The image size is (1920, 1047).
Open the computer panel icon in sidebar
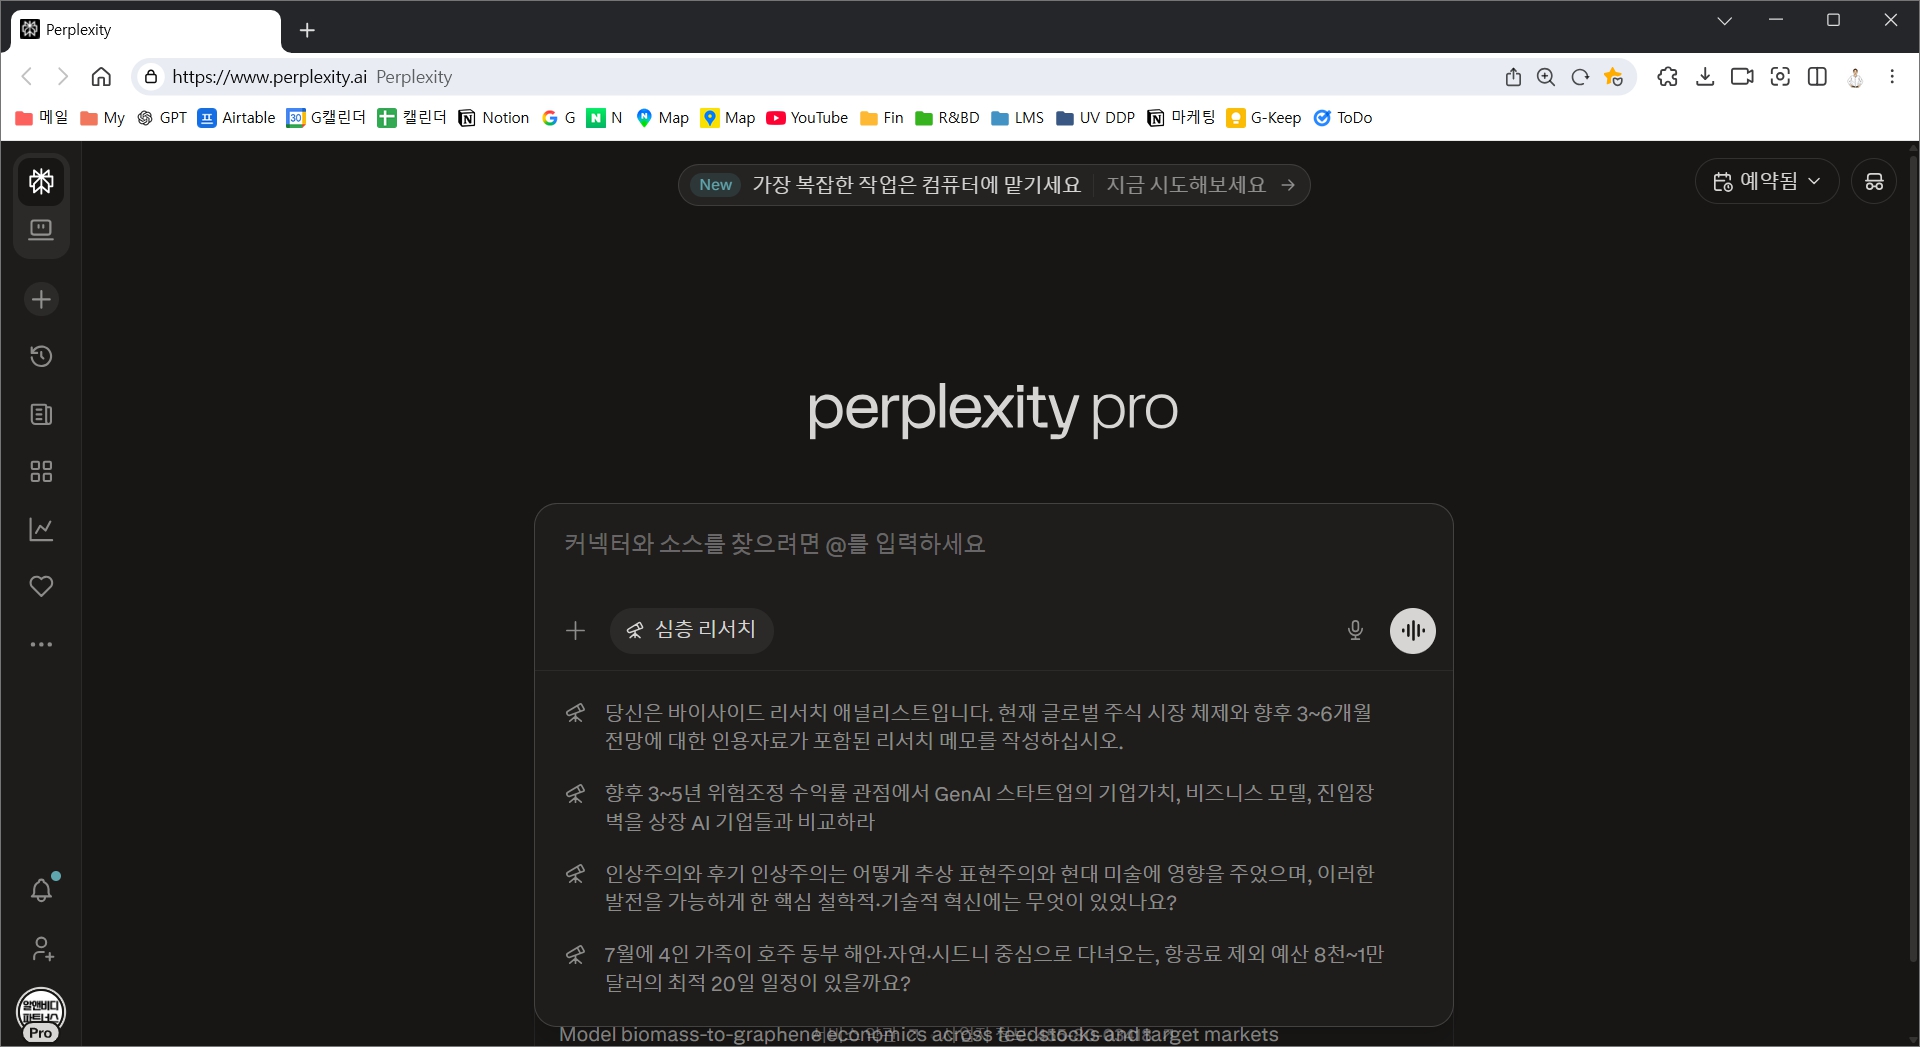click(41, 230)
